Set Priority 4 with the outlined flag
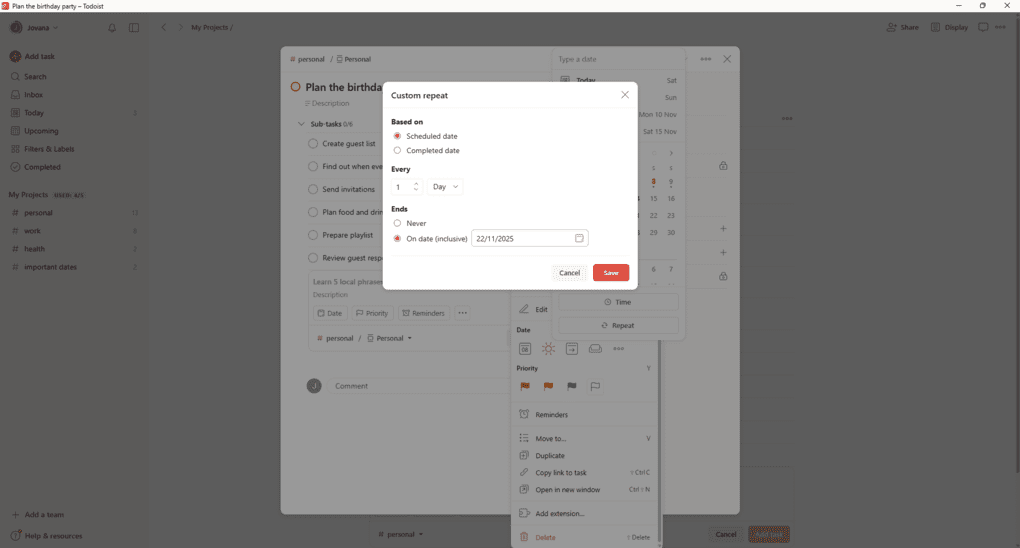The image size is (1020, 548). (595, 387)
